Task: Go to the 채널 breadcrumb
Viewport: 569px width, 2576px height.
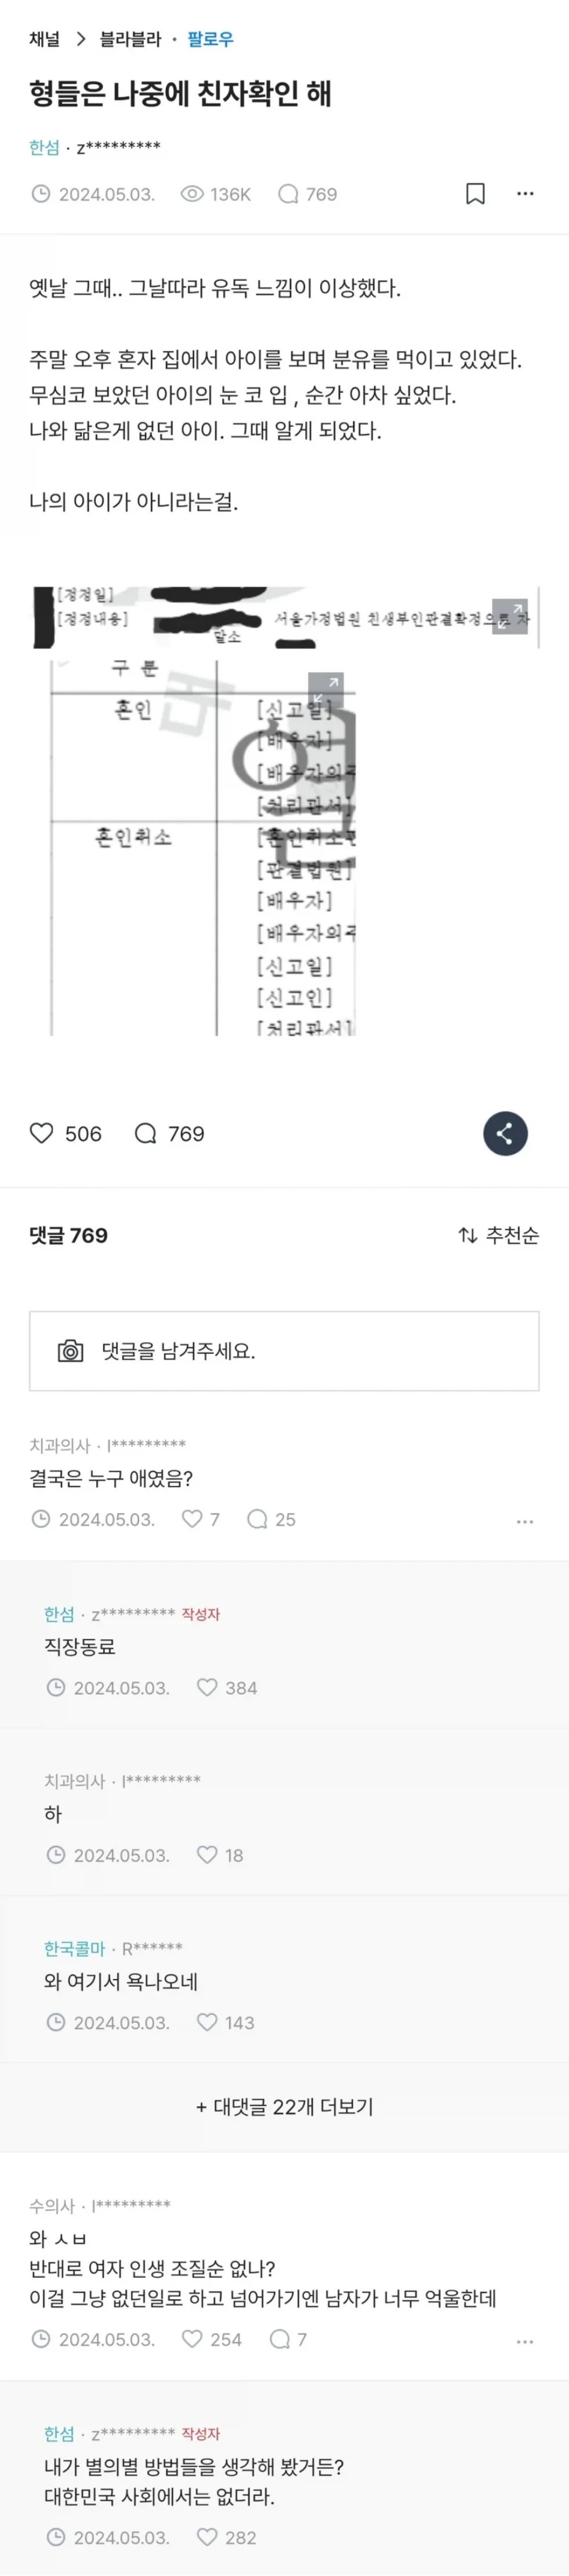Action: click(44, 39)
